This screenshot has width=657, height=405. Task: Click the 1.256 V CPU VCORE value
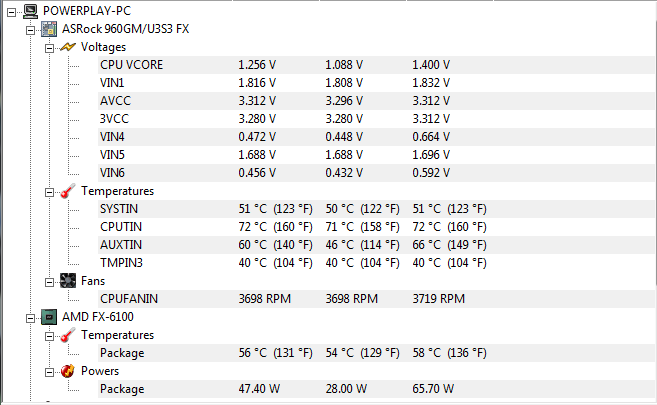tap(257, 65)
